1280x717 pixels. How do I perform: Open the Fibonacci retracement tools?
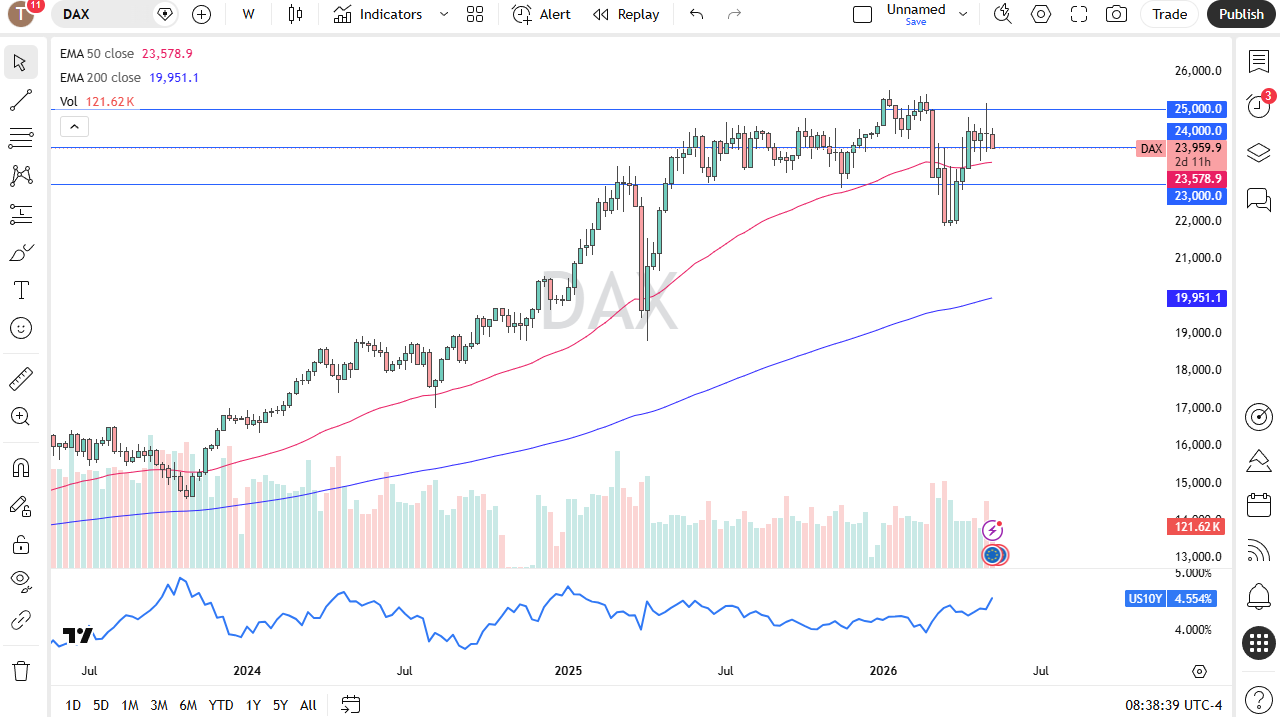pos(20,138)
